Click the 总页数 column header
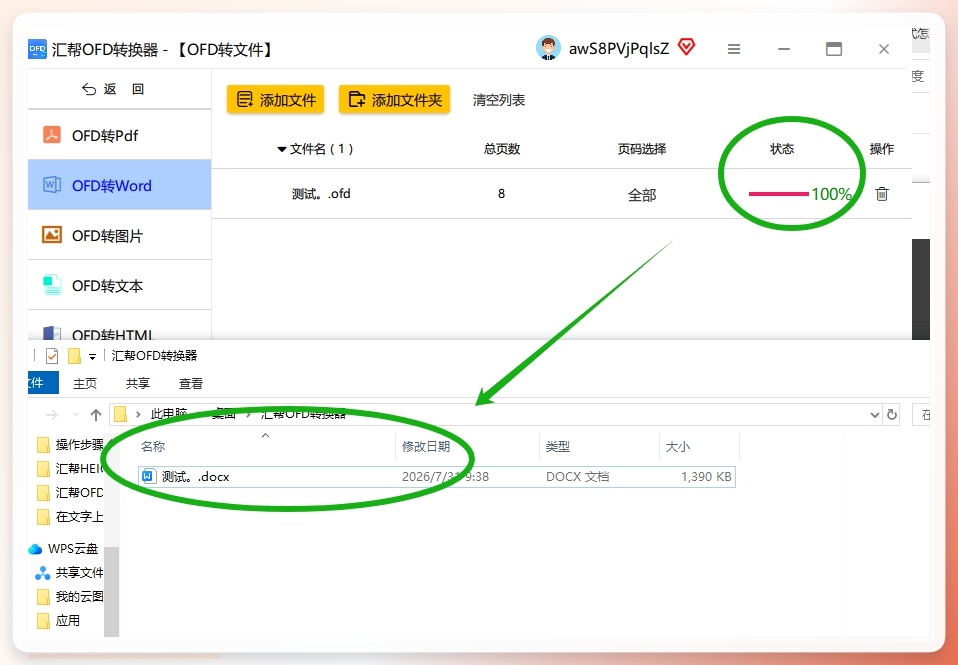Viewport: 958px width, 665px height. coord(502,149)
